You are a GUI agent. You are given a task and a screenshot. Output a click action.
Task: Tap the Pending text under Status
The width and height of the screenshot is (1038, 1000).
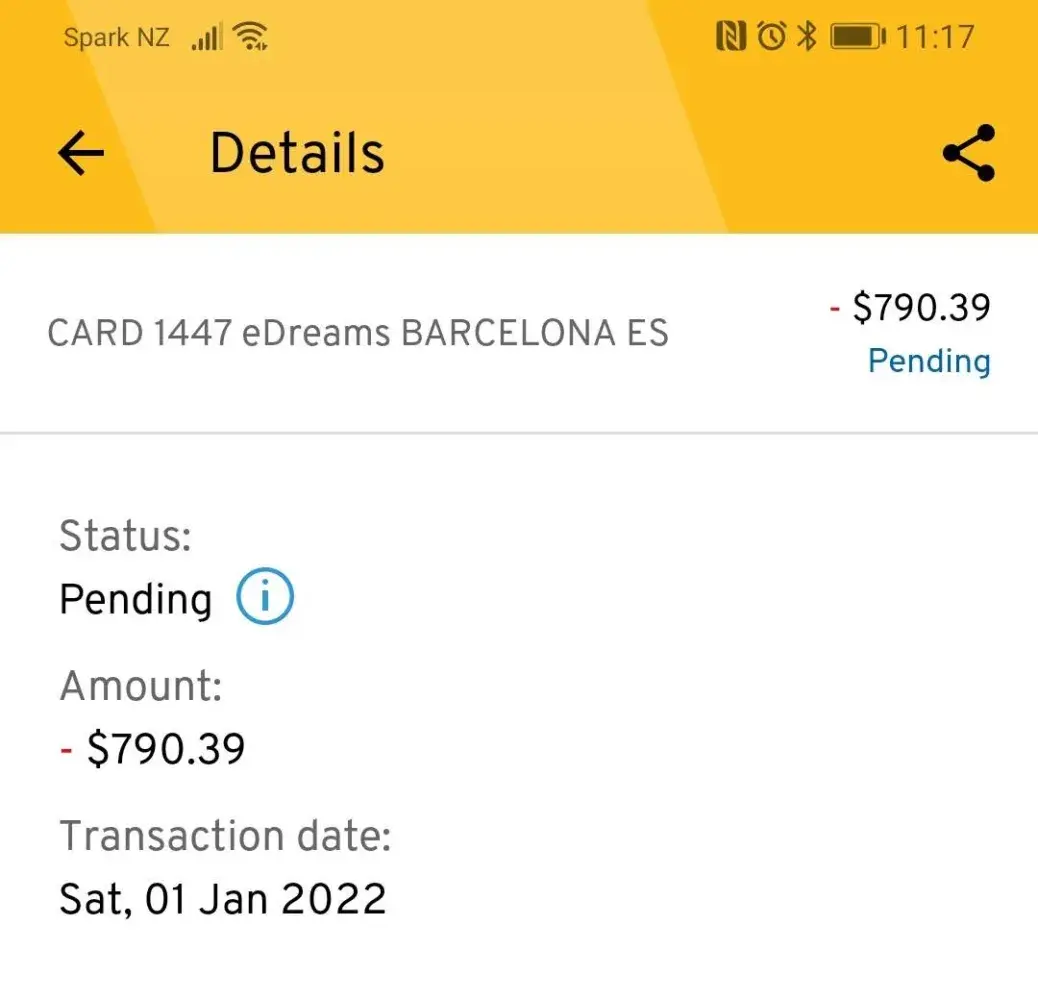135,599
